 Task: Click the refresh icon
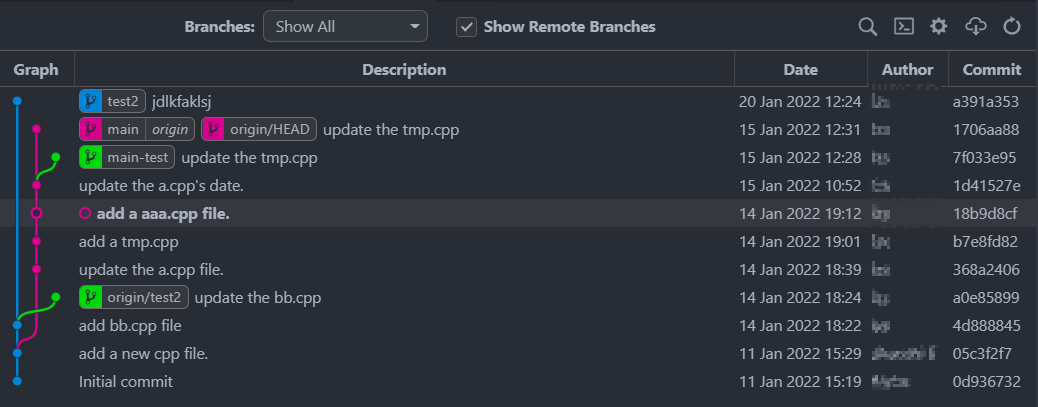[x=1011, y=27]
